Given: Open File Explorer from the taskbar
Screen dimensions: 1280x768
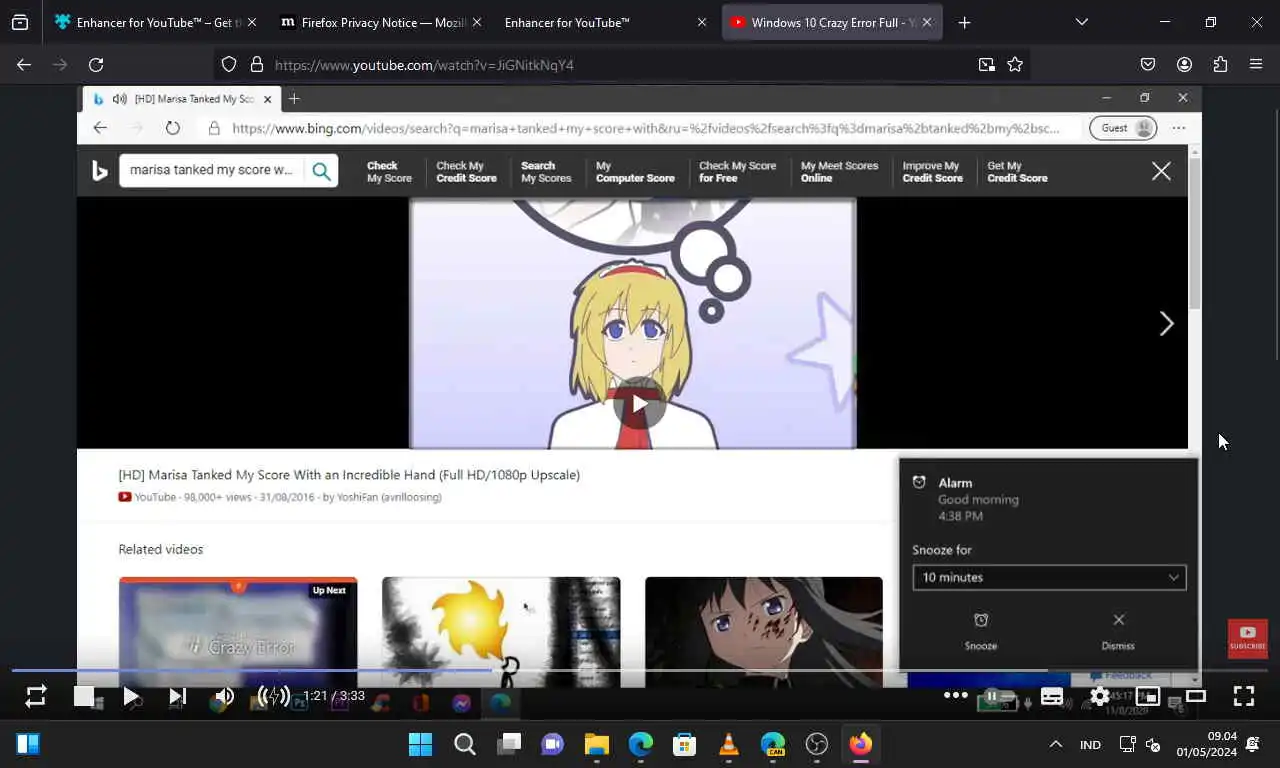Looking at the screenshot, I should click(x=597, y=744).
